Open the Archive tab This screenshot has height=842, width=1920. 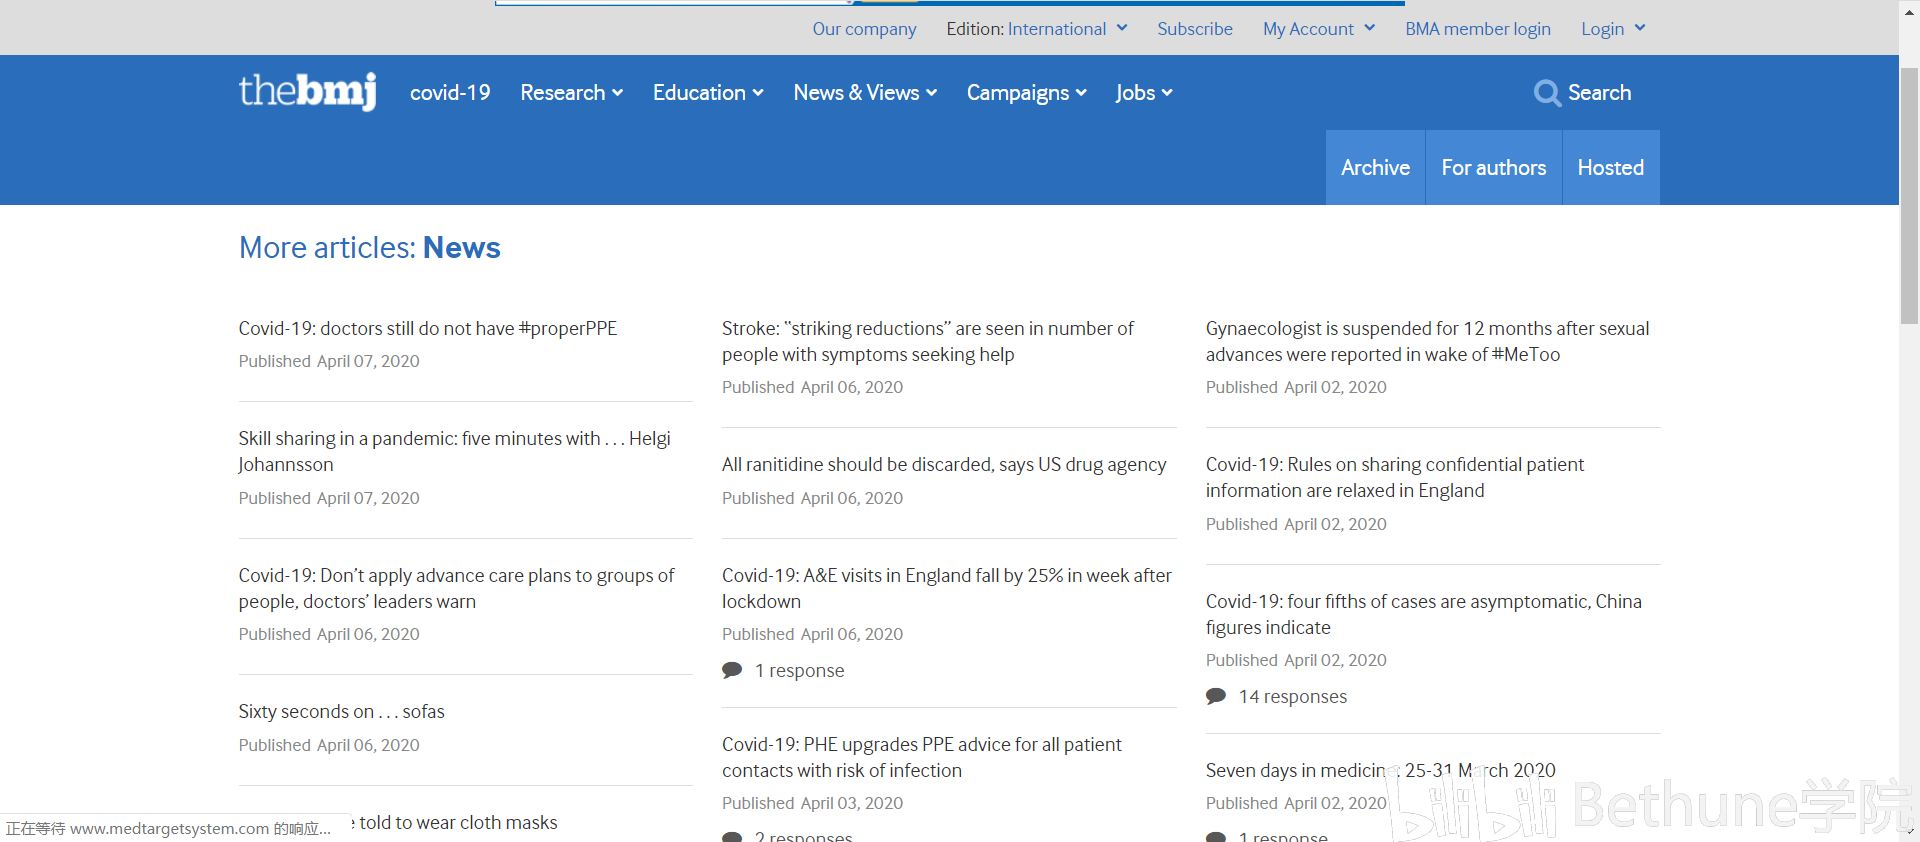tap(1375, 168)
